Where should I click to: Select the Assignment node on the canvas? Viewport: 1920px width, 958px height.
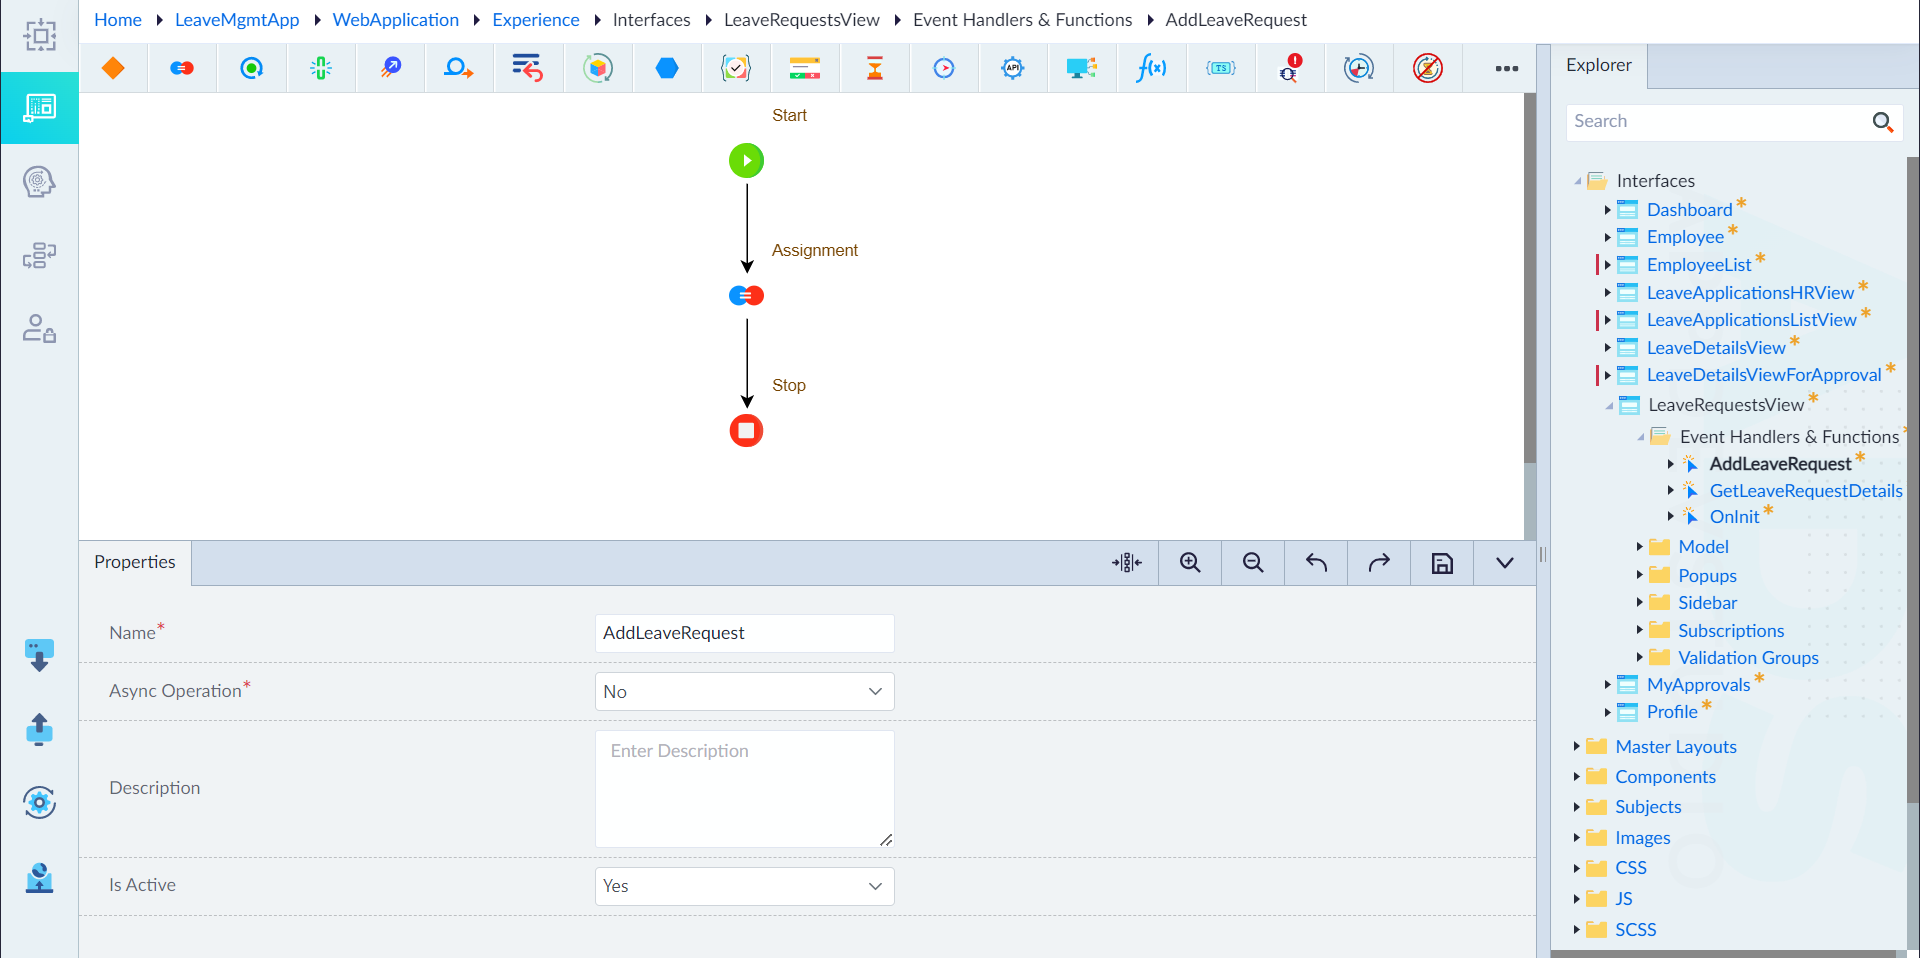pyautogui.click(x=746, y=295)
